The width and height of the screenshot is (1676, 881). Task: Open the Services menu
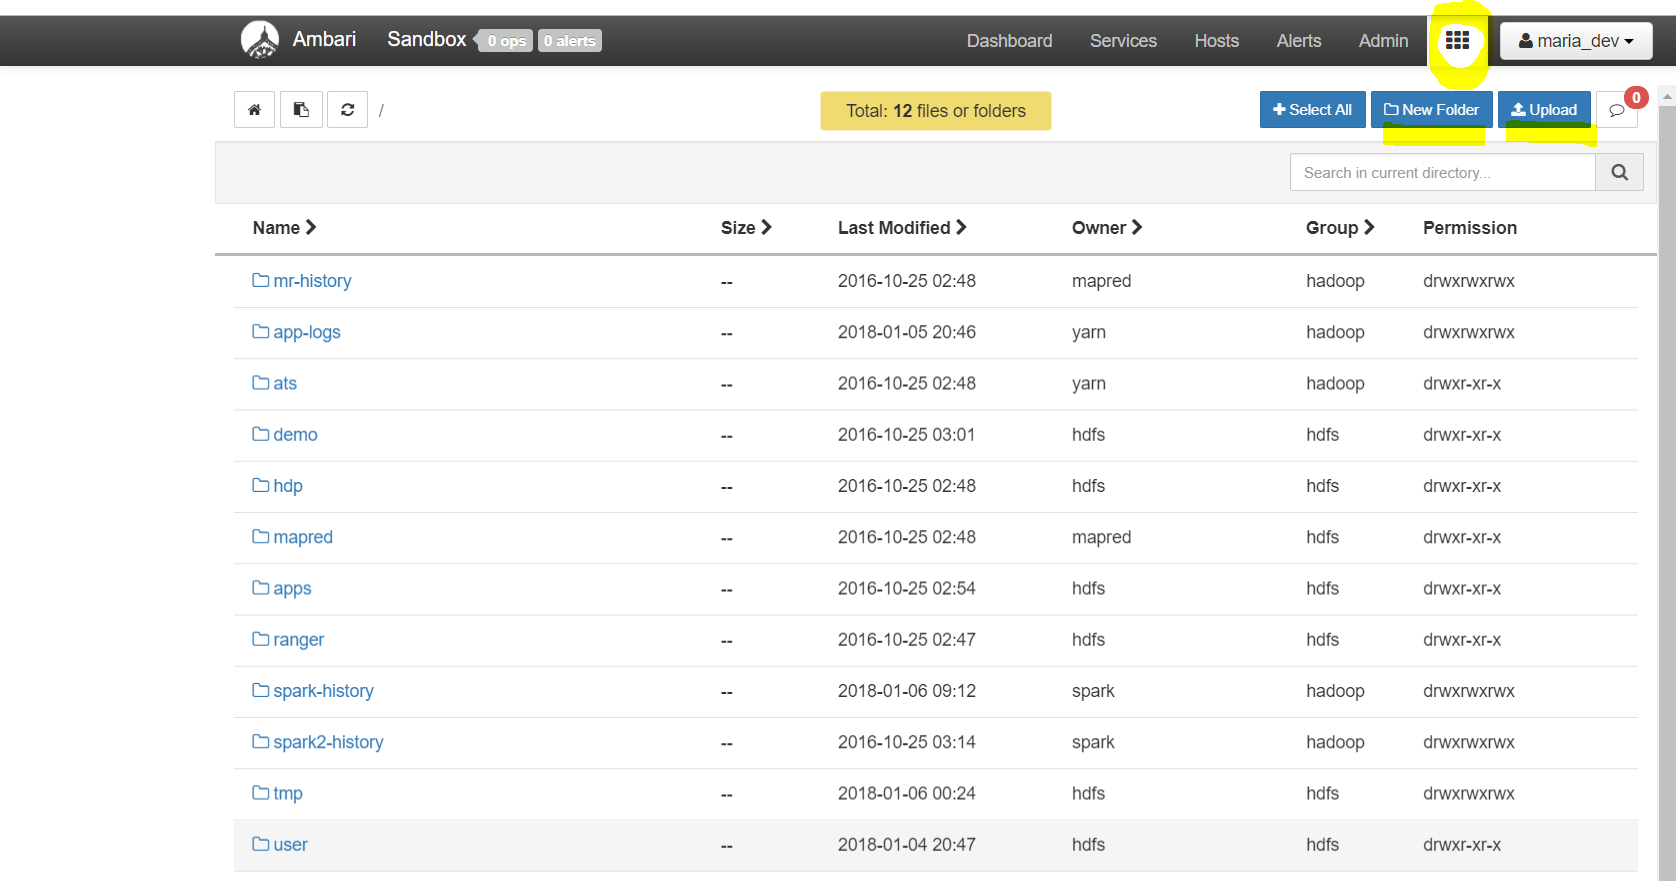point(1123,41)
